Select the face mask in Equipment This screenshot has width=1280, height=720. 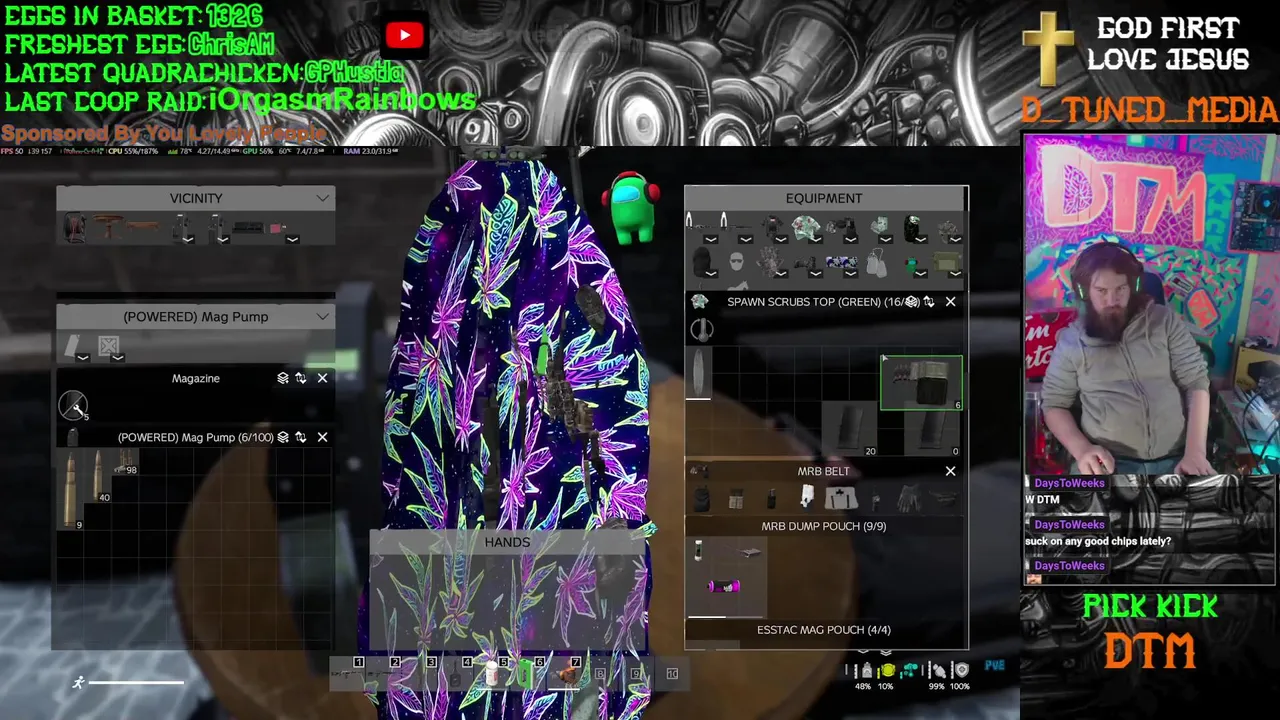pos(737,262)
